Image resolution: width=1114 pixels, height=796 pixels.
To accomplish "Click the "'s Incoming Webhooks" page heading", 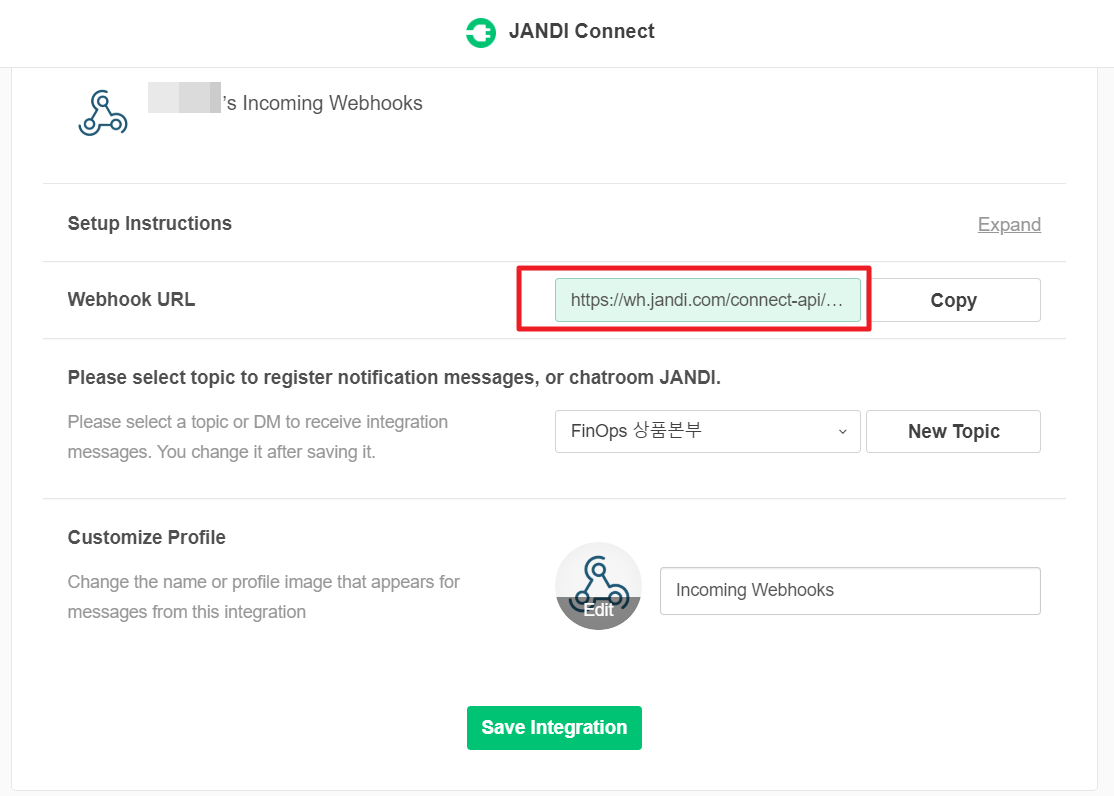I will coord(323,103).
